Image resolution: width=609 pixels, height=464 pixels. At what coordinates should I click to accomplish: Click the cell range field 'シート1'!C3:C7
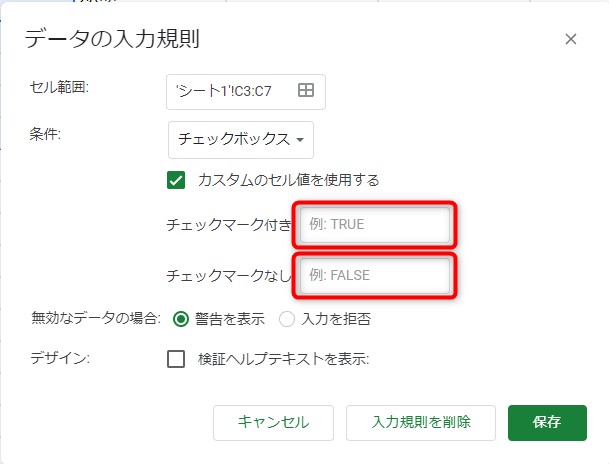tap(233, 91)
